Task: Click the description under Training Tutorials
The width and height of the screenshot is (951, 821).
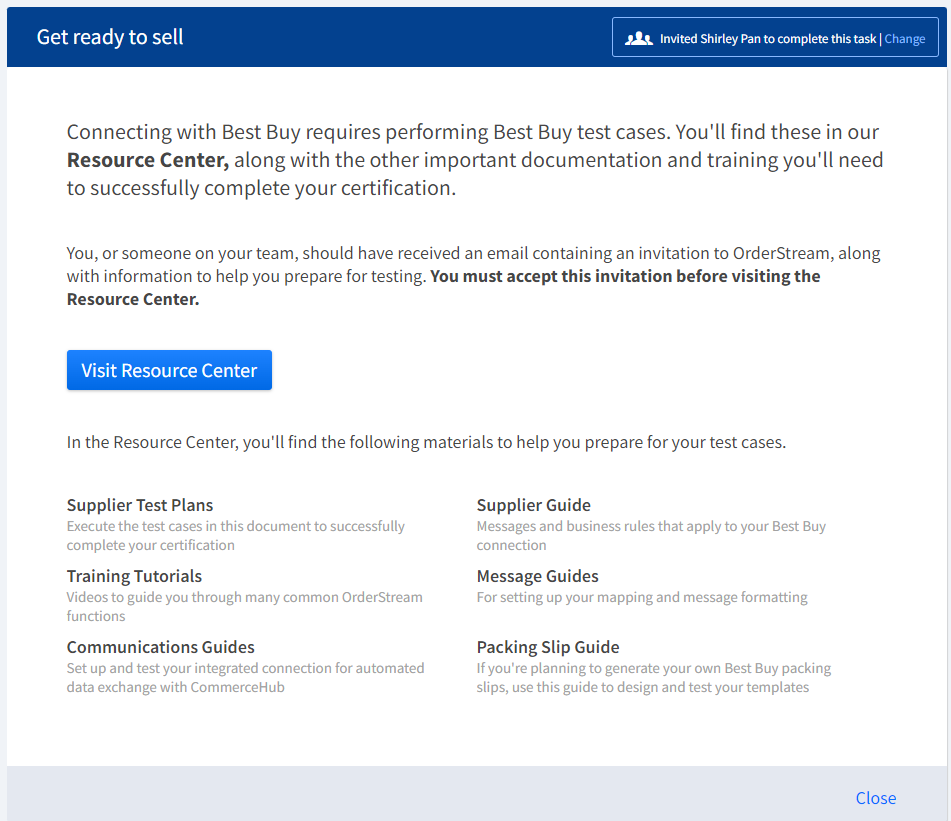Action: [x=244, y=606]
